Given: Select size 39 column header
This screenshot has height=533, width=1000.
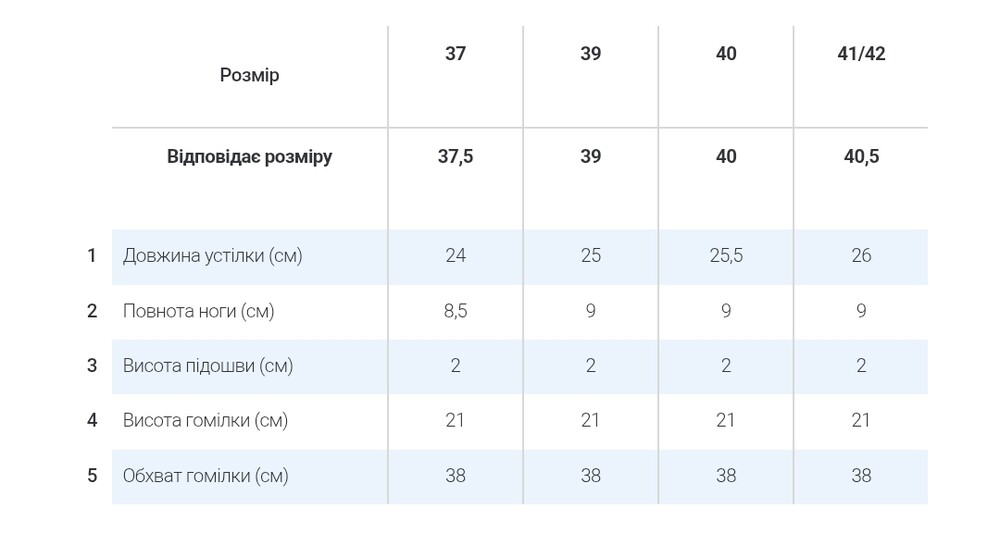Looking at the screenshot, I should pyautogui.click(x=591, y=54).
